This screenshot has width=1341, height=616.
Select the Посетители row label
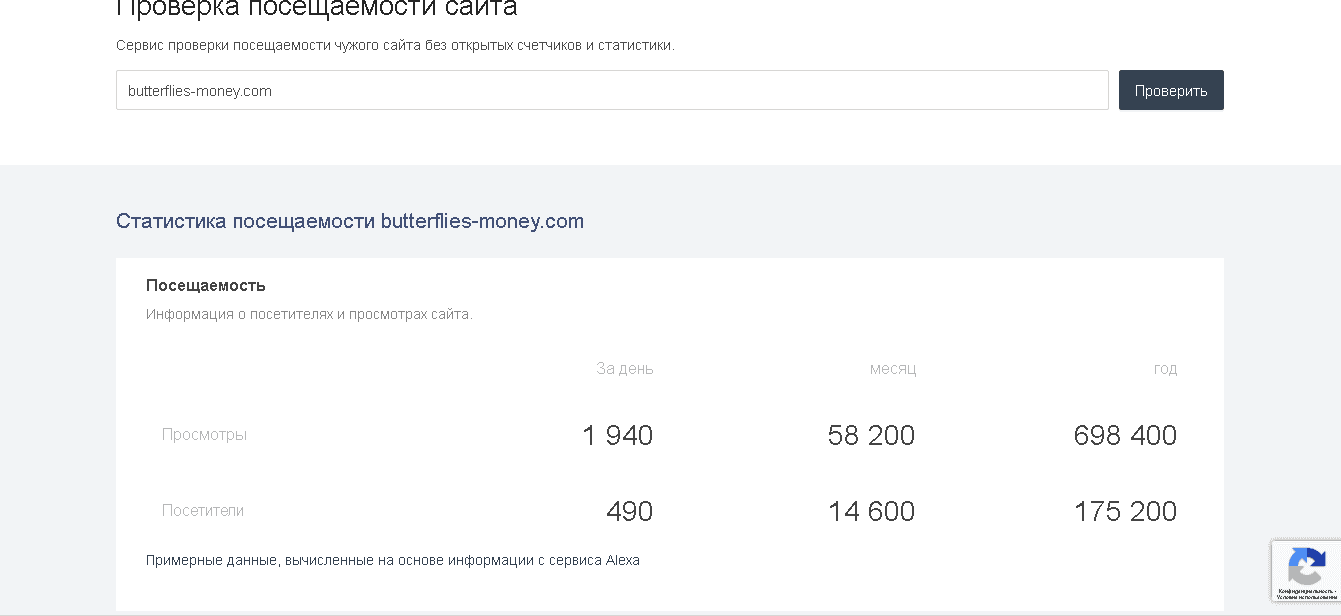tap(203, 511)
